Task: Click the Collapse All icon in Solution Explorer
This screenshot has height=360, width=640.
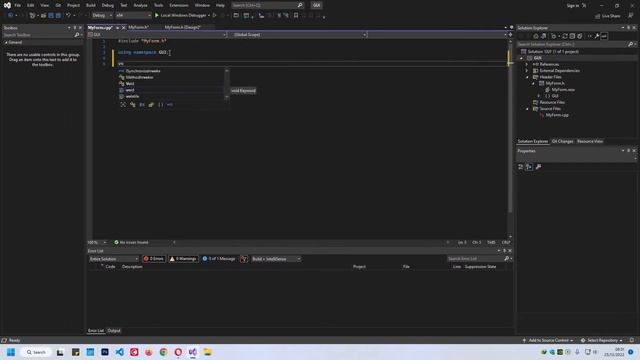Action: click(572, 36)
